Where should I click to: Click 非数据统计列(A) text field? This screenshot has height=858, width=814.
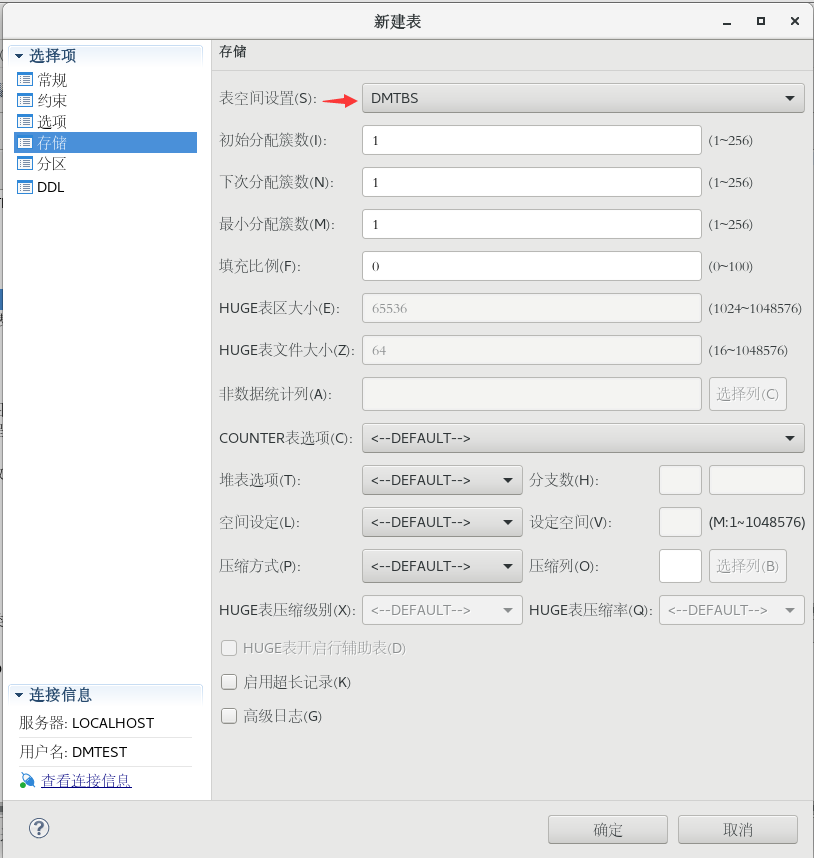(x=532, y=394)
